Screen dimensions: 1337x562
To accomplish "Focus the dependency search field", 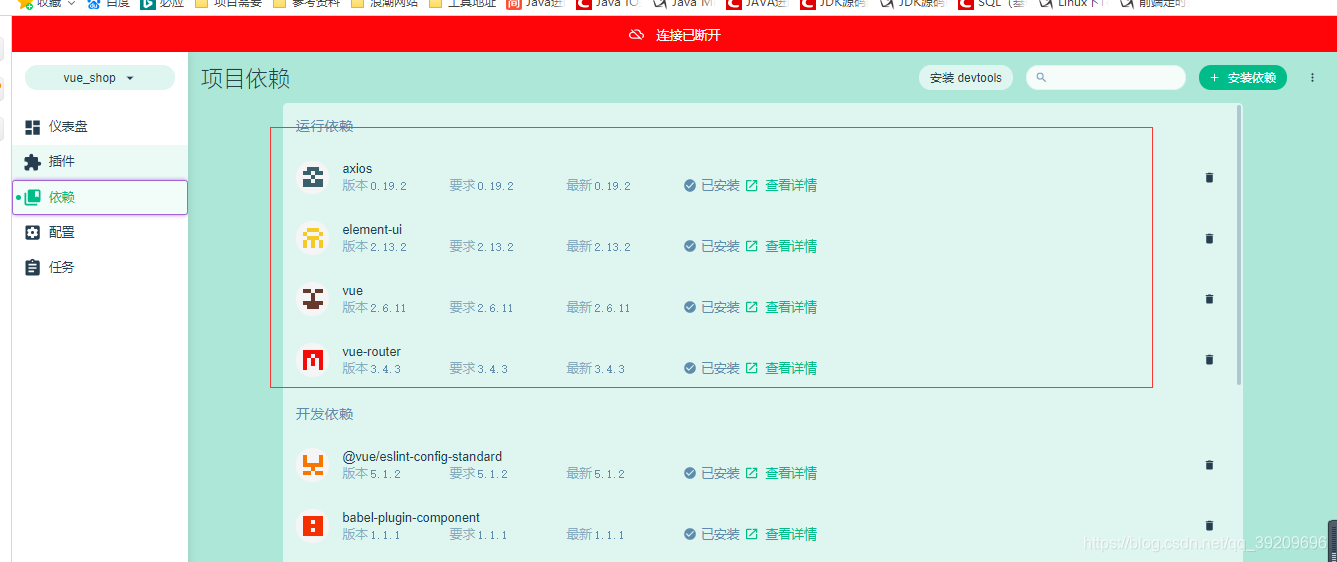I will (x=1106, y=78).
